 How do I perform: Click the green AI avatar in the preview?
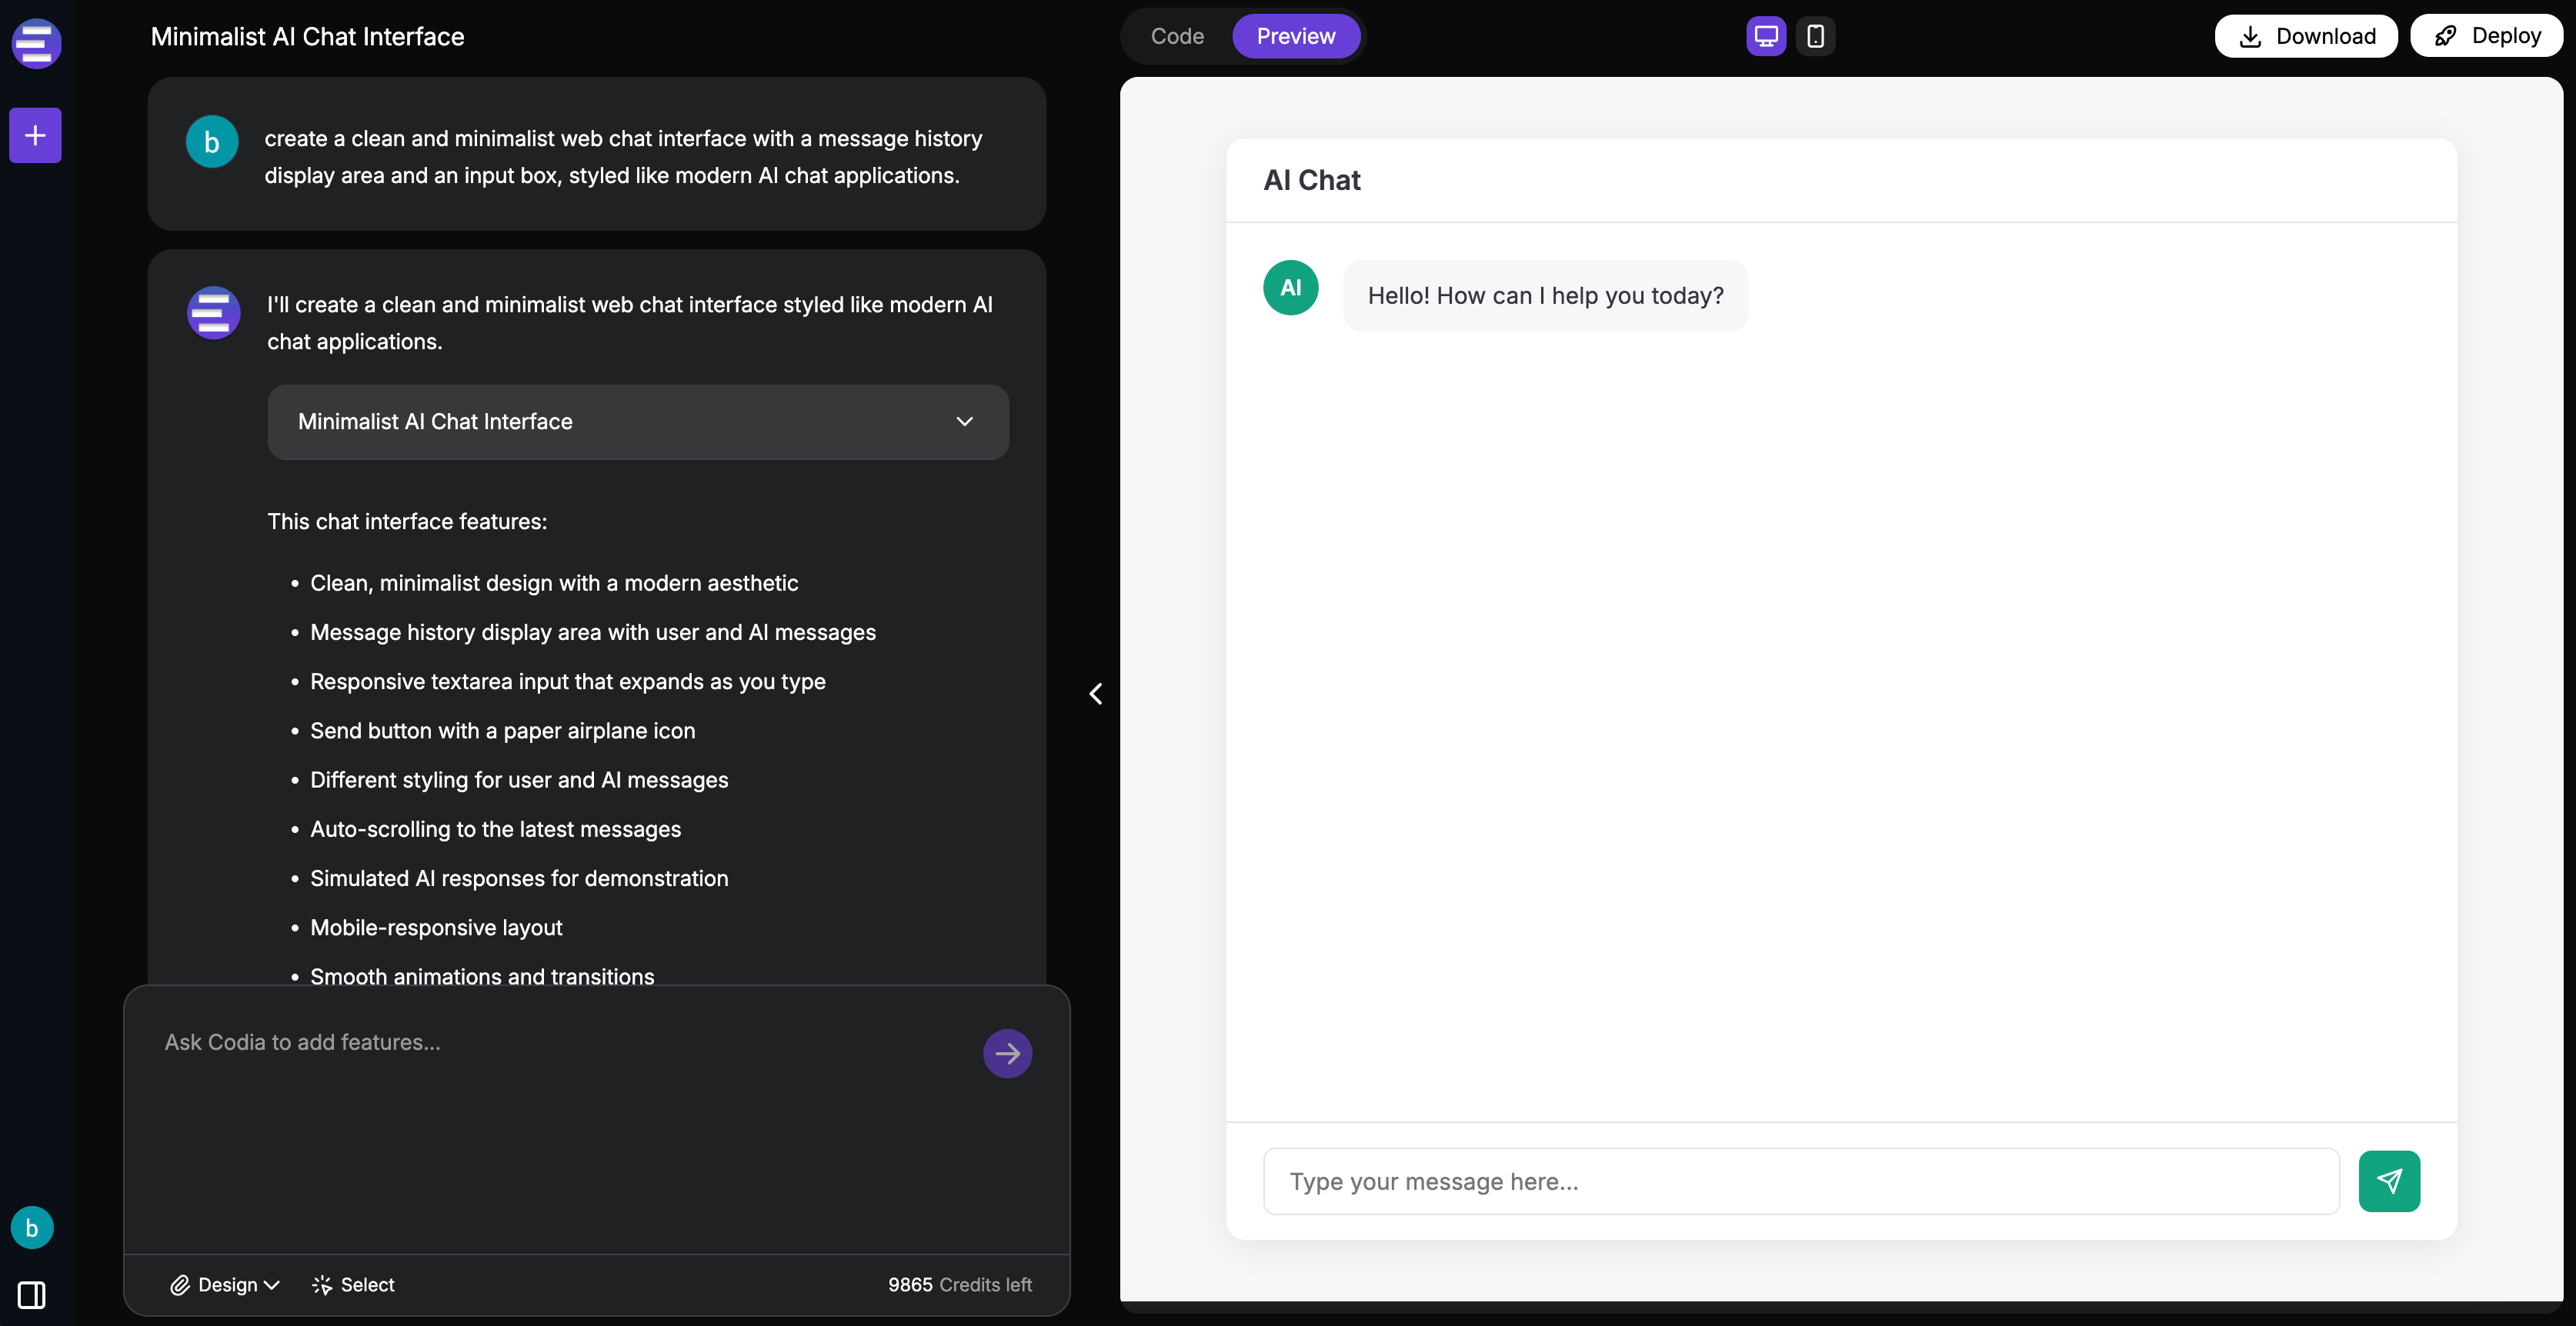[x=1290, y=288]
